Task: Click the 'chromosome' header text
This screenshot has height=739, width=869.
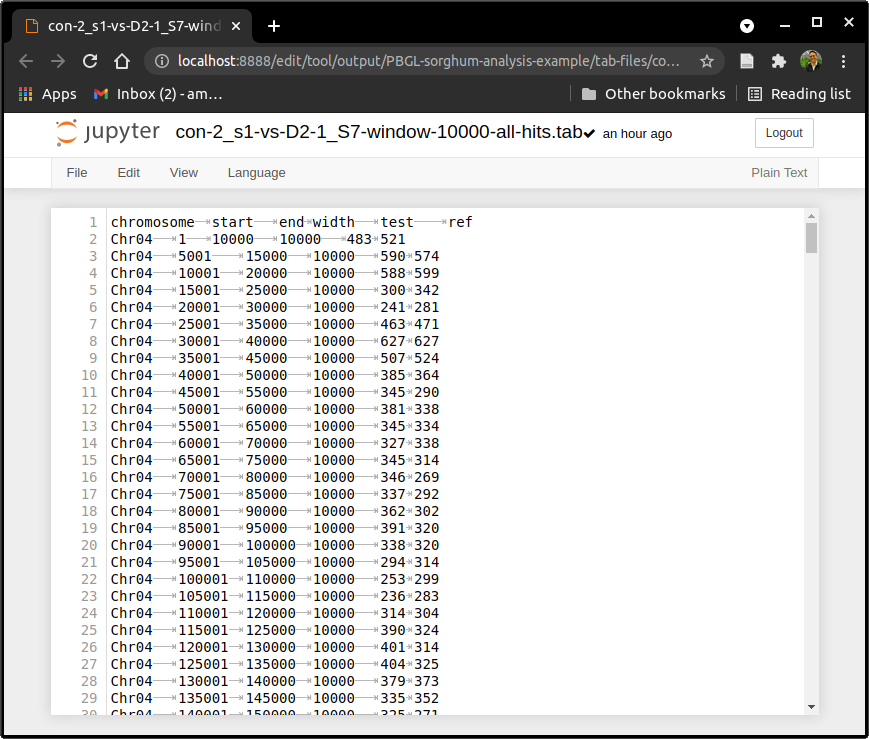Action: coord(152,222)
